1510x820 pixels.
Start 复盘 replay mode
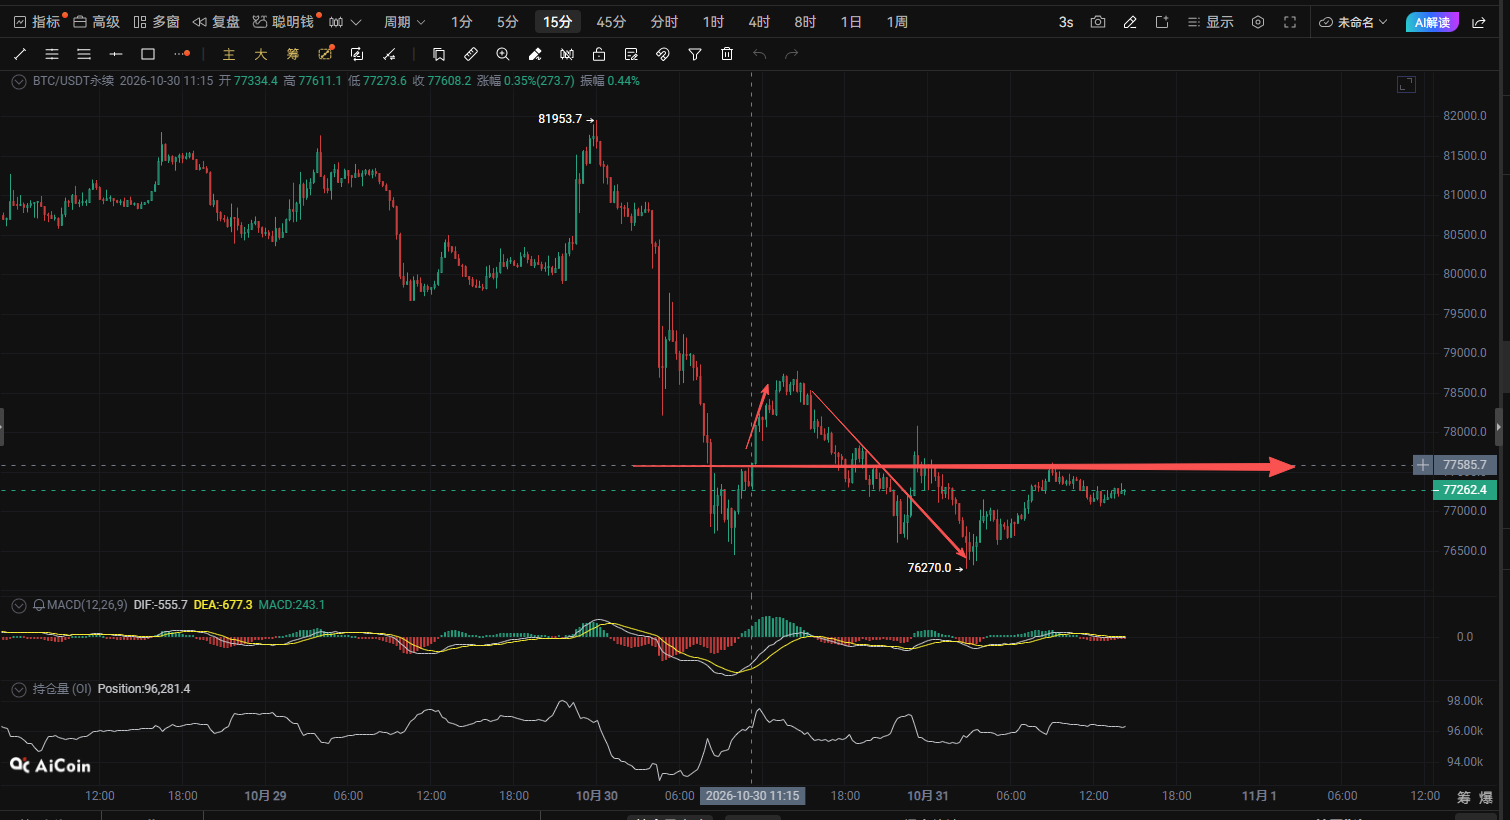click(216, 22)
